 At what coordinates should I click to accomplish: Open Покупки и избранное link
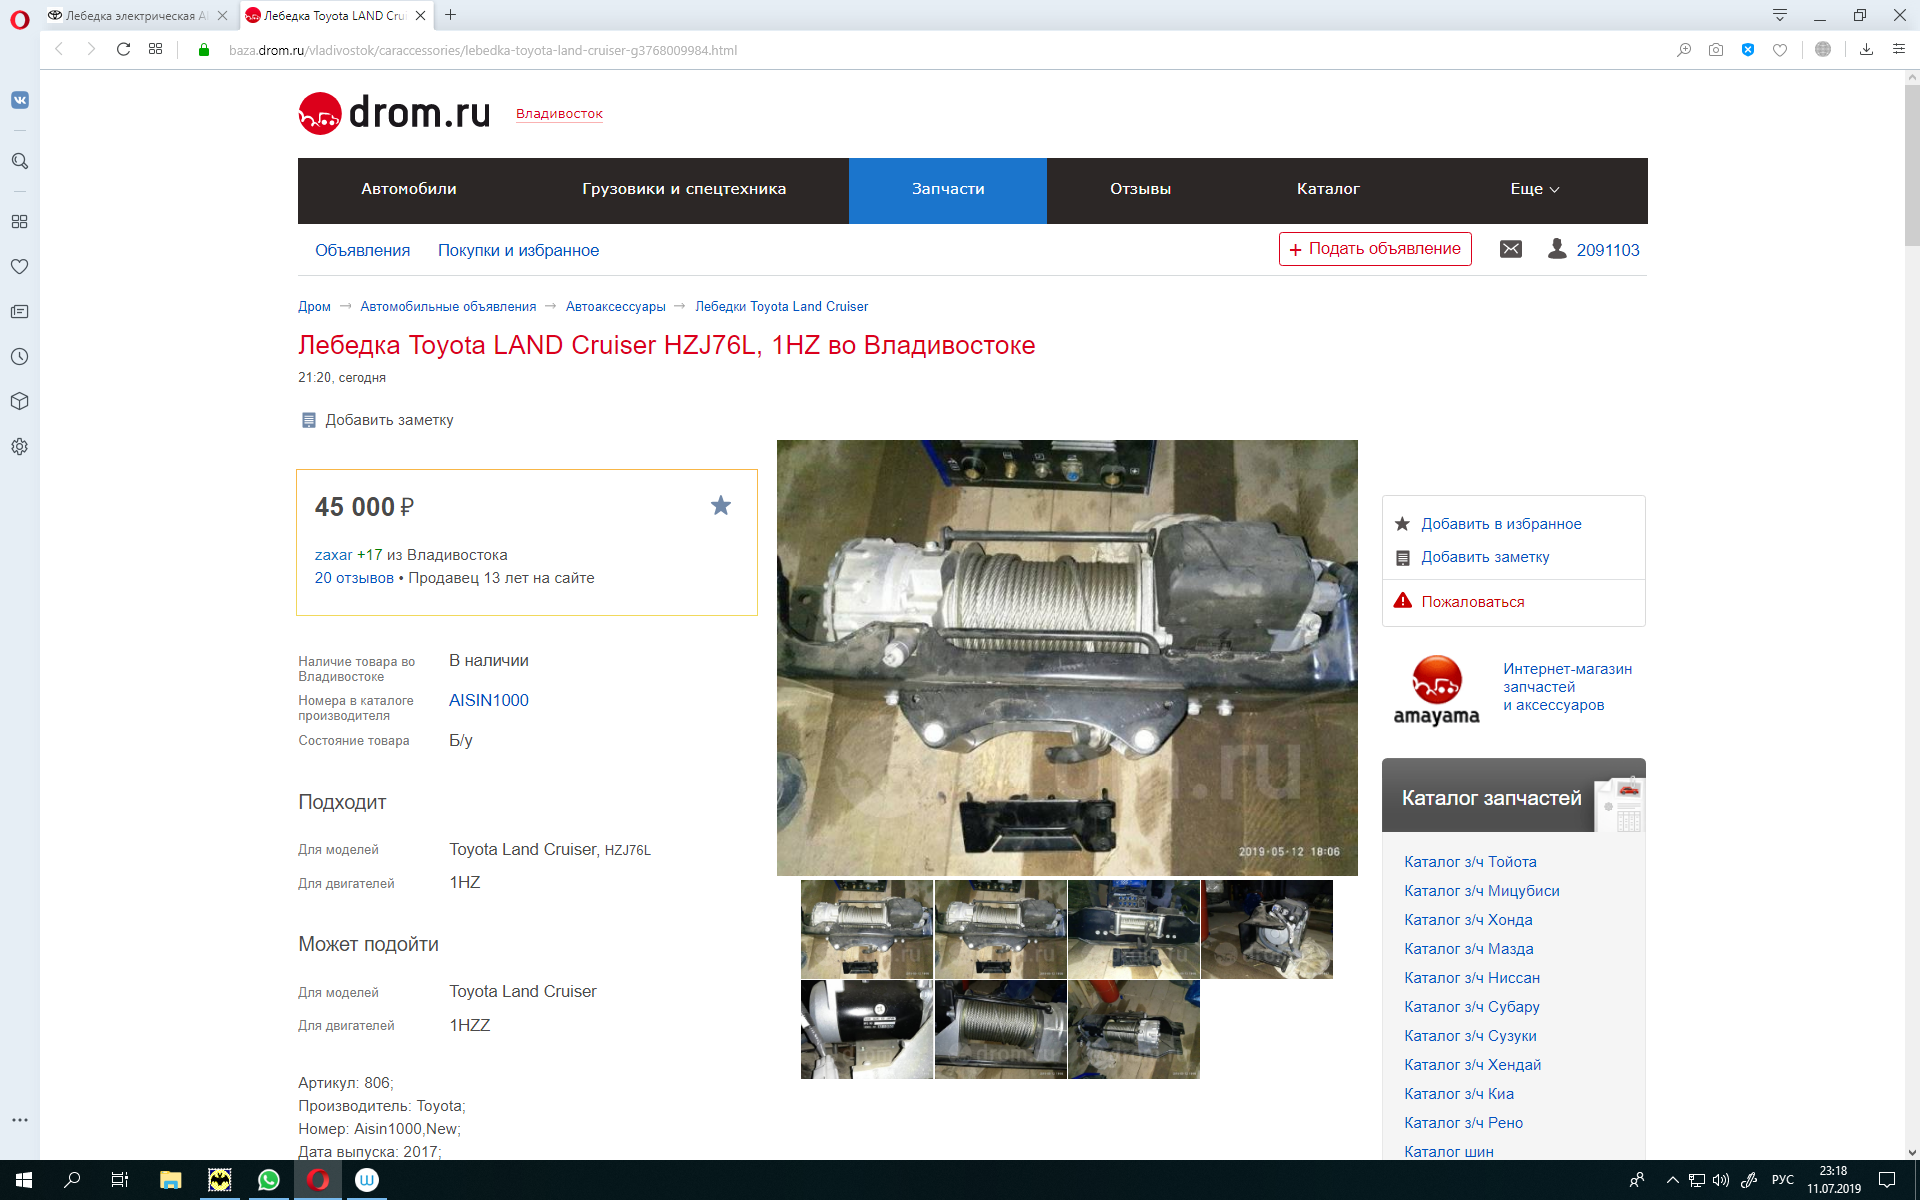click(518, 250)
